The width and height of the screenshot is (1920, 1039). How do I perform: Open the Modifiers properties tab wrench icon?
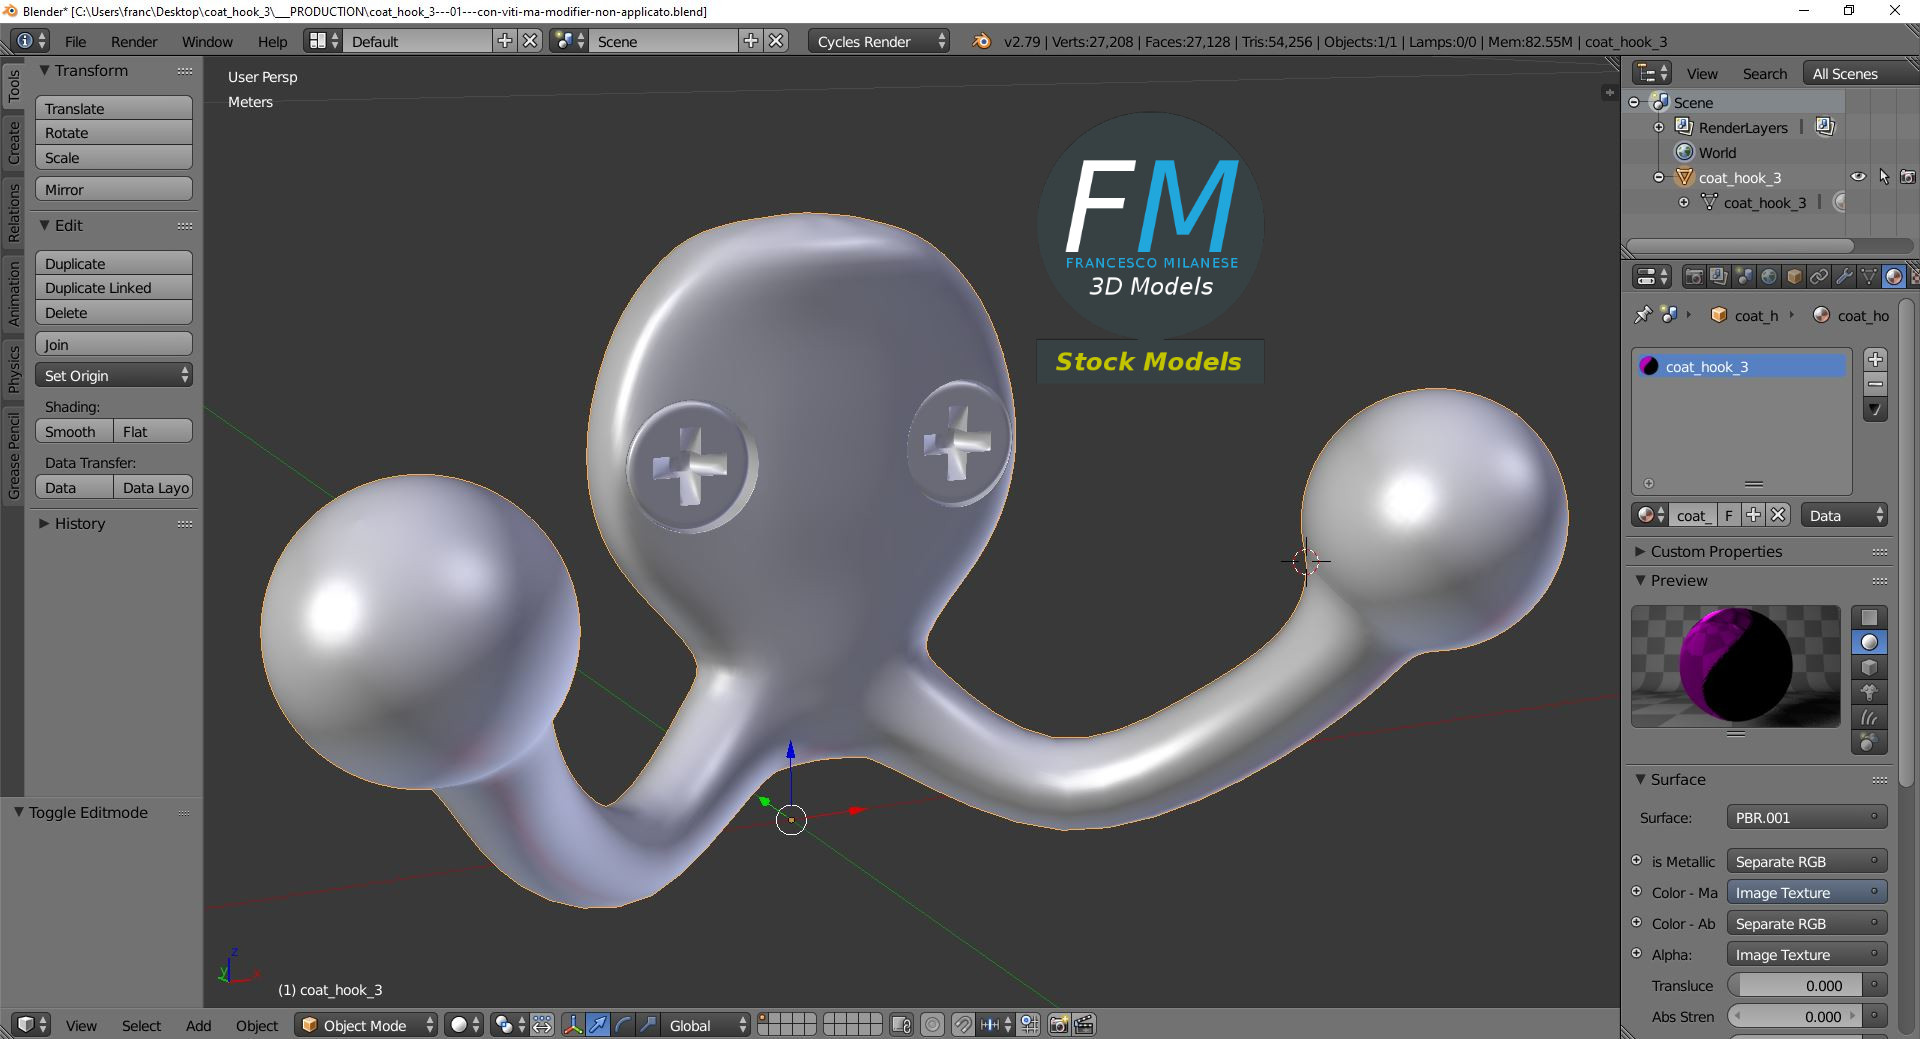pos(1844,277)
